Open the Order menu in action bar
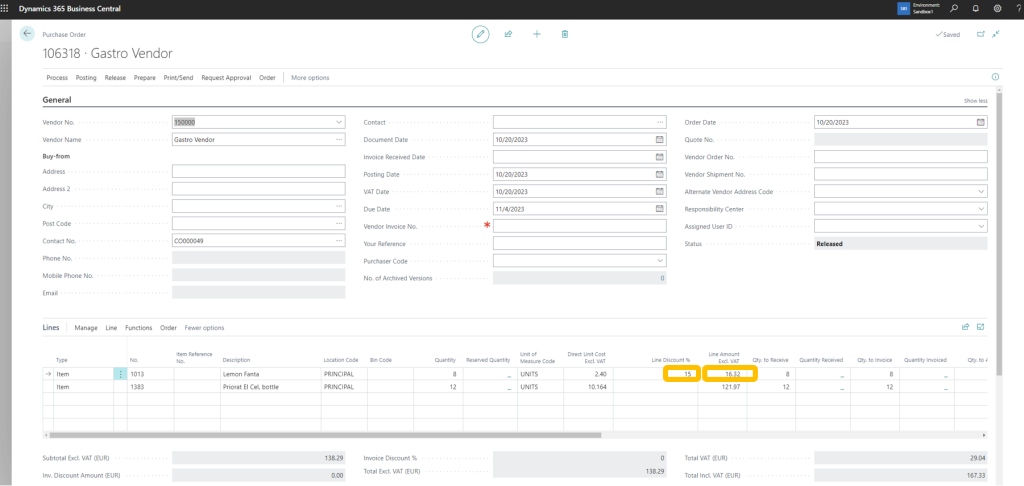1024x486 pixels. [x=267, y=78]
